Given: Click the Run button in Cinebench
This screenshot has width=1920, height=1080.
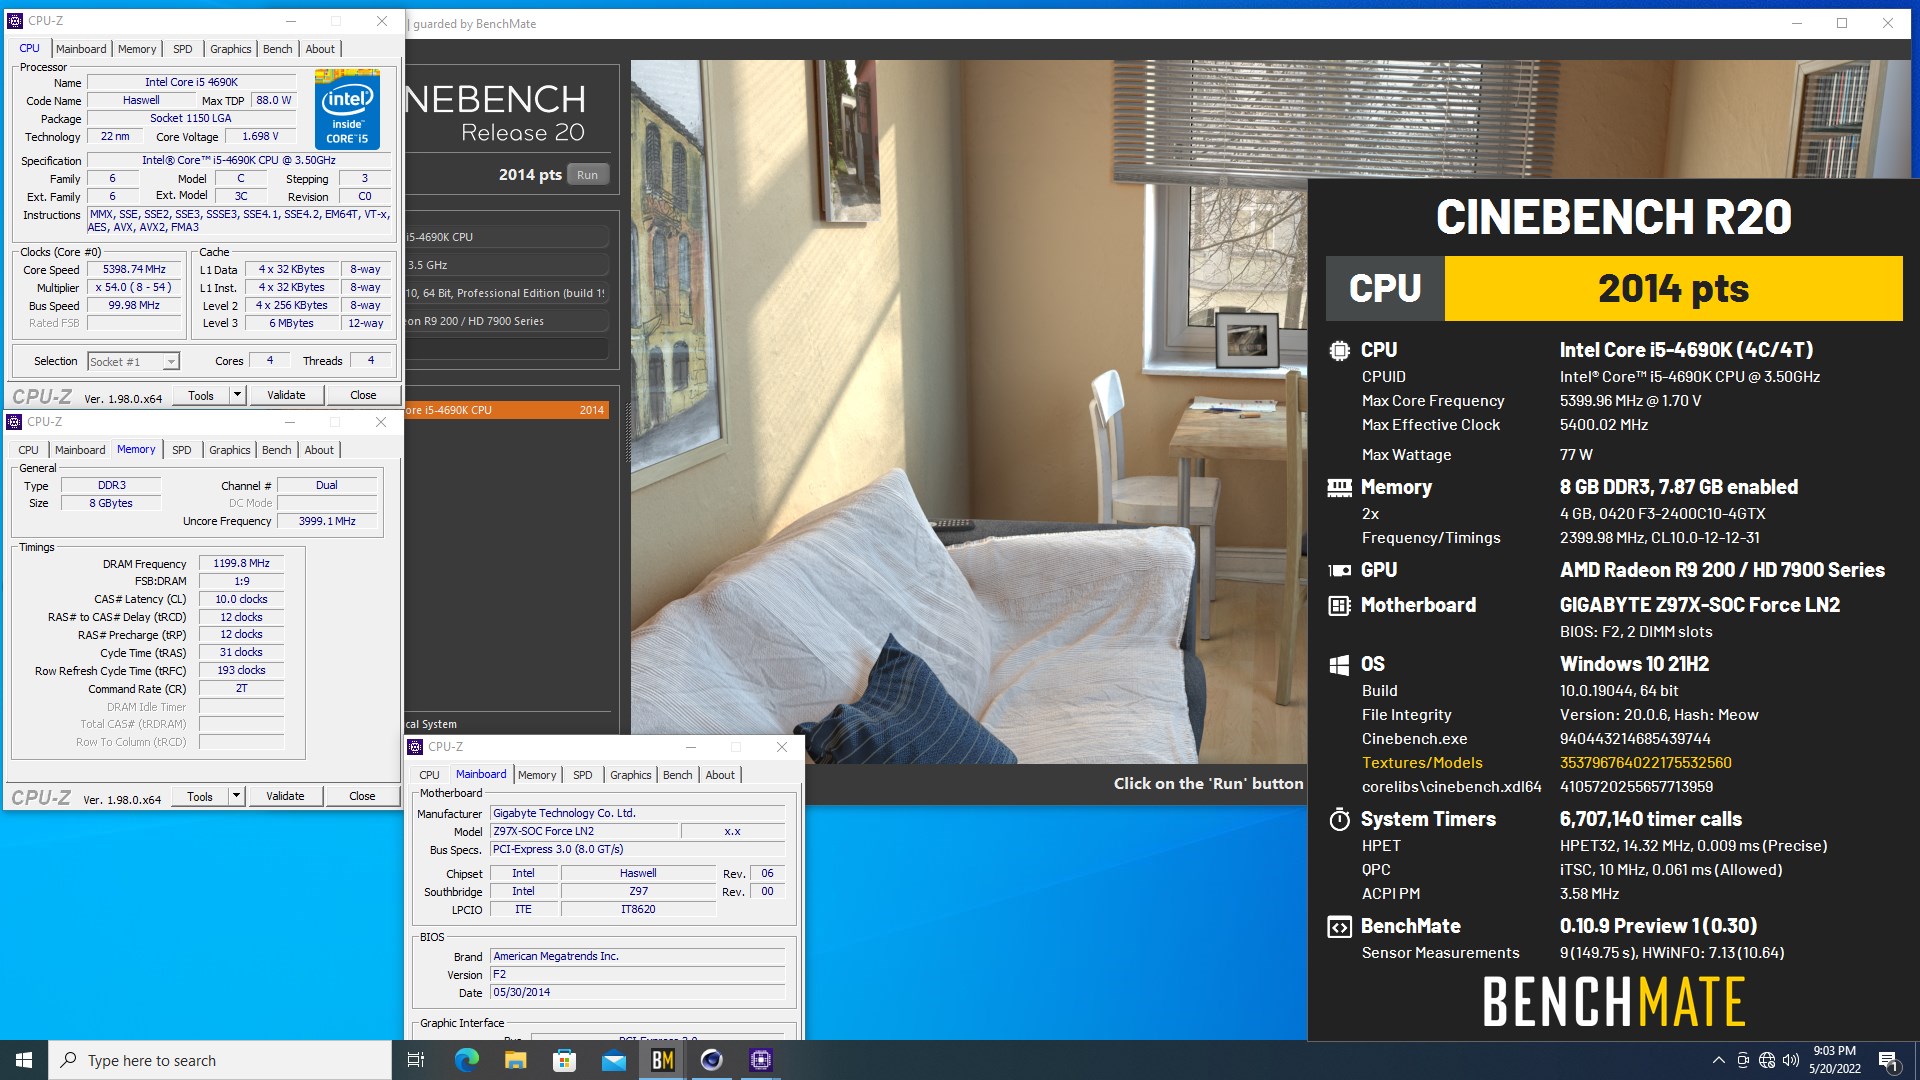Looking at the screenshot, I should 587,175.
